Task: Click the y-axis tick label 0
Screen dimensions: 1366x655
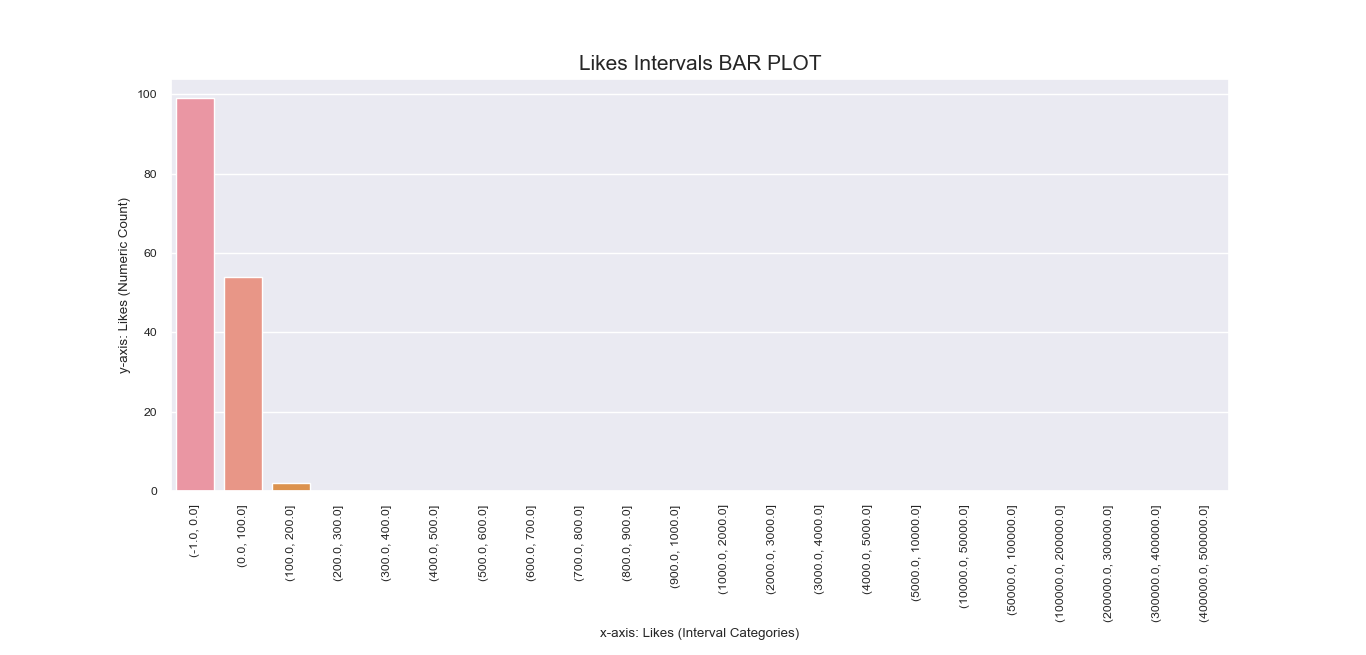Action: coord(154,492)
